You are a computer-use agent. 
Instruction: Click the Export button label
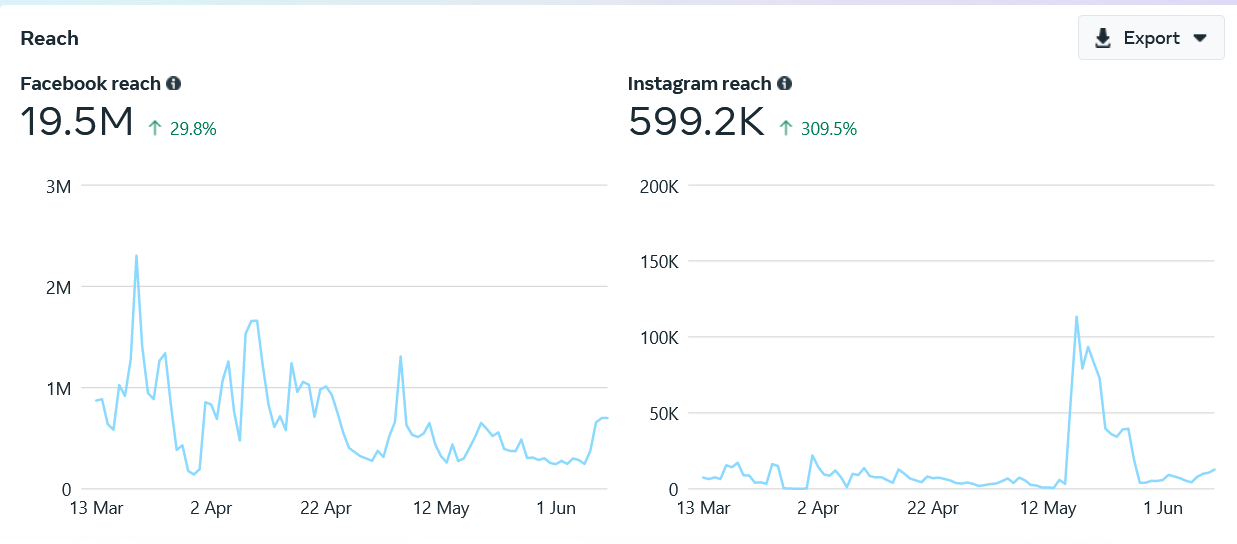pyautogui.click(x=1151, y=38)
